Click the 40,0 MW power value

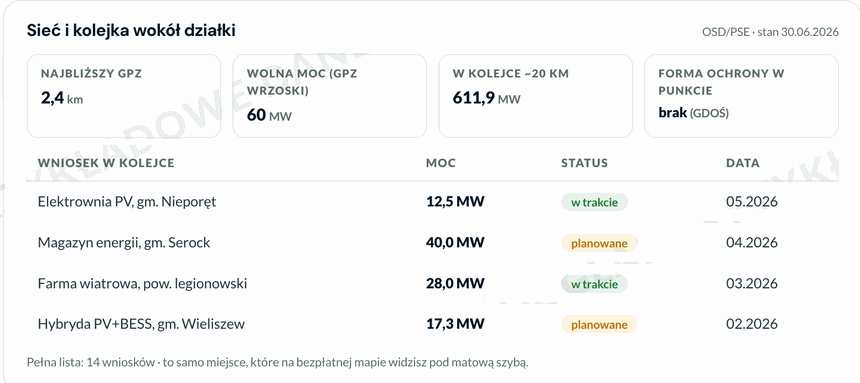455,243
